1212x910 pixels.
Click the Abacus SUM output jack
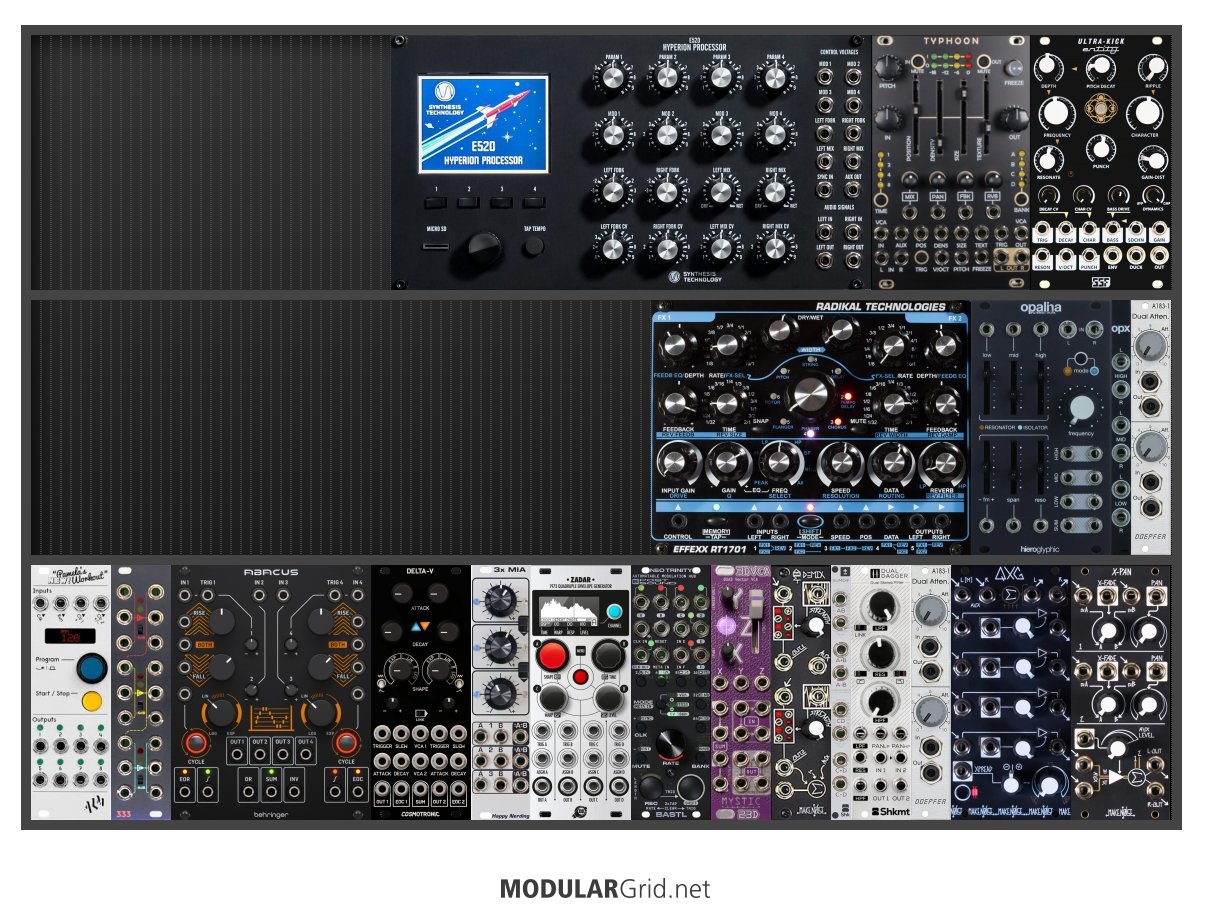[271, 793]
